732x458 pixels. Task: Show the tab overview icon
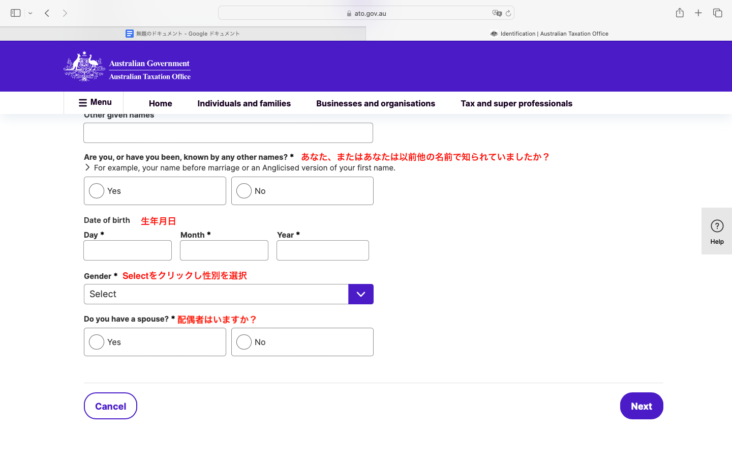pos(717,13)
